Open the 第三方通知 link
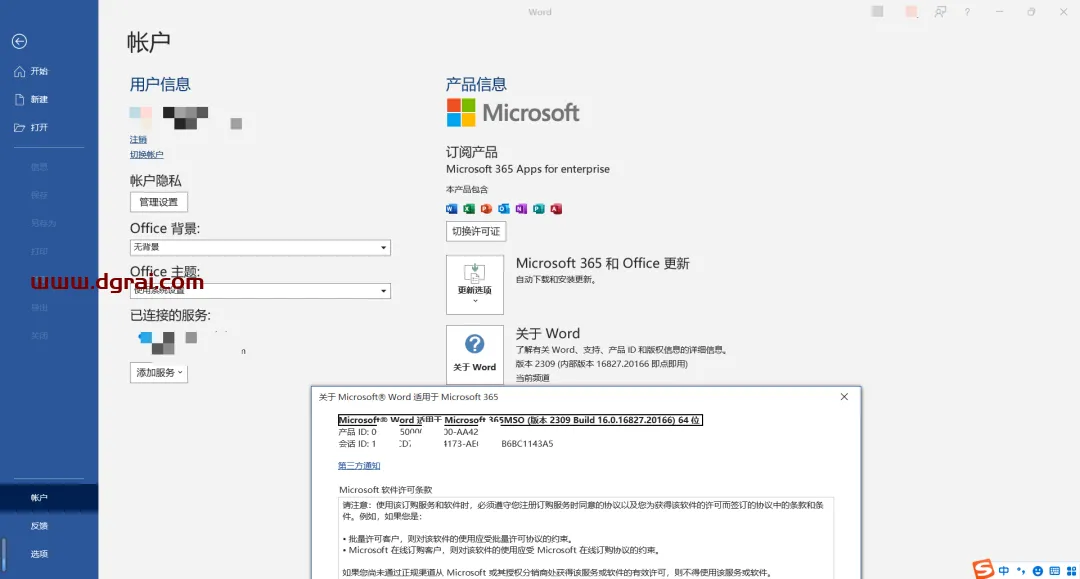1080x579 pixels. 359,466
